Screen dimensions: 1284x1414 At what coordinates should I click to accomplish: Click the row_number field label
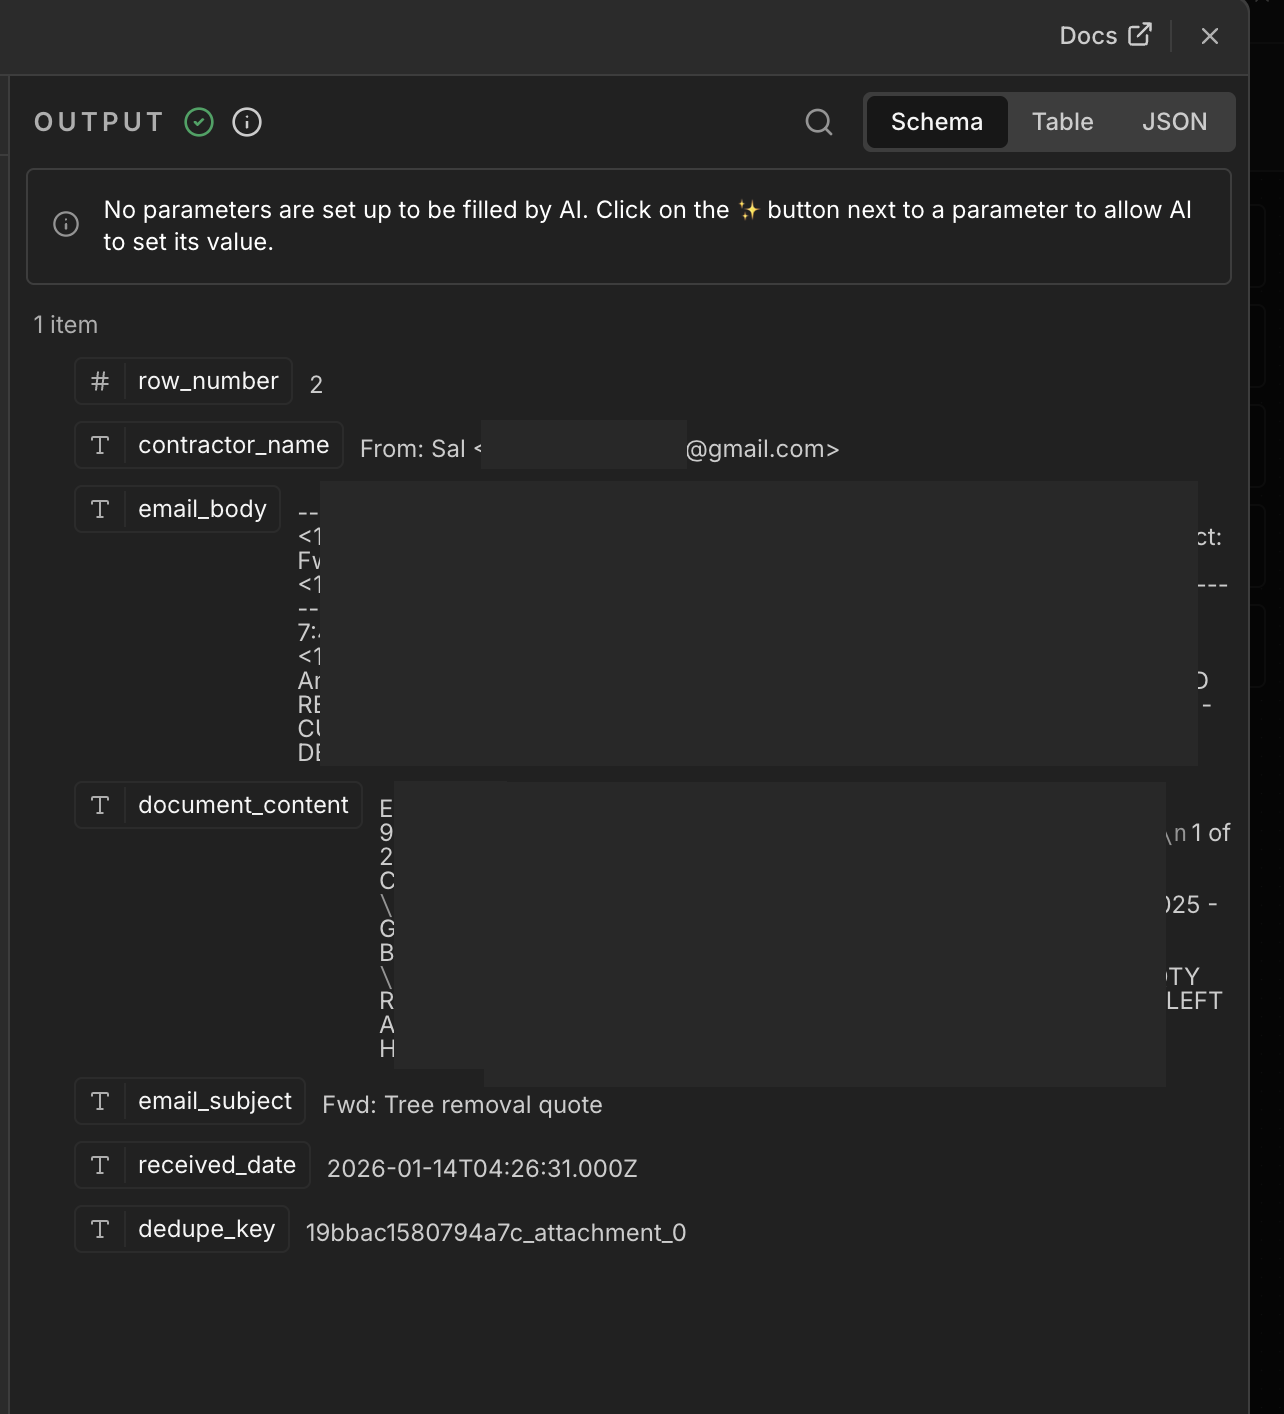coord(208,381)
